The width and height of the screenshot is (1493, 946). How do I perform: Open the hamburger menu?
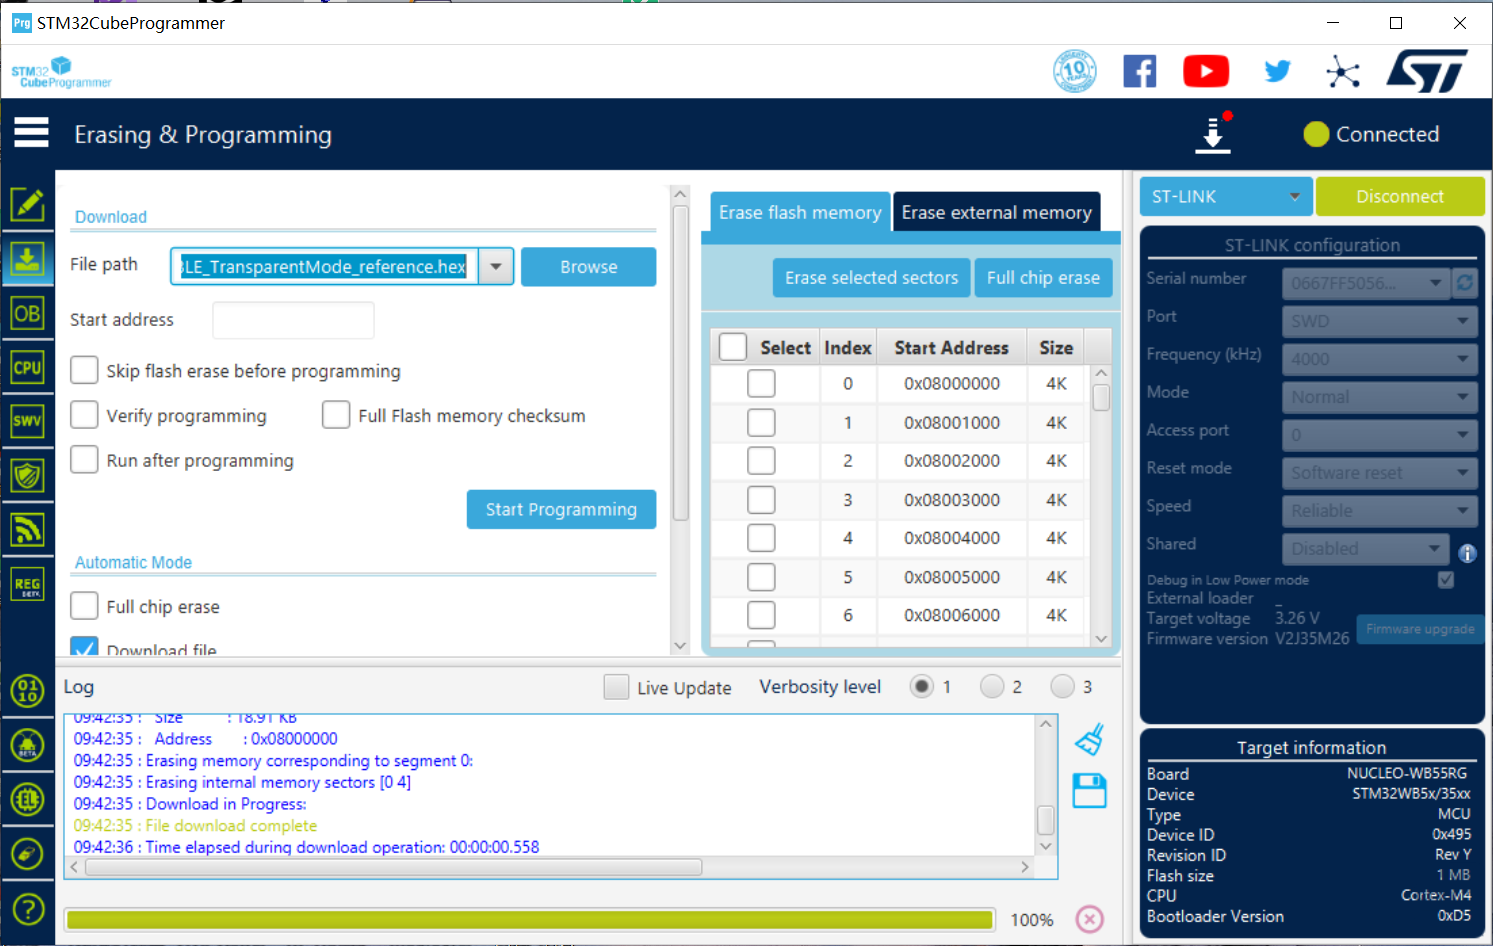(31, 132)
